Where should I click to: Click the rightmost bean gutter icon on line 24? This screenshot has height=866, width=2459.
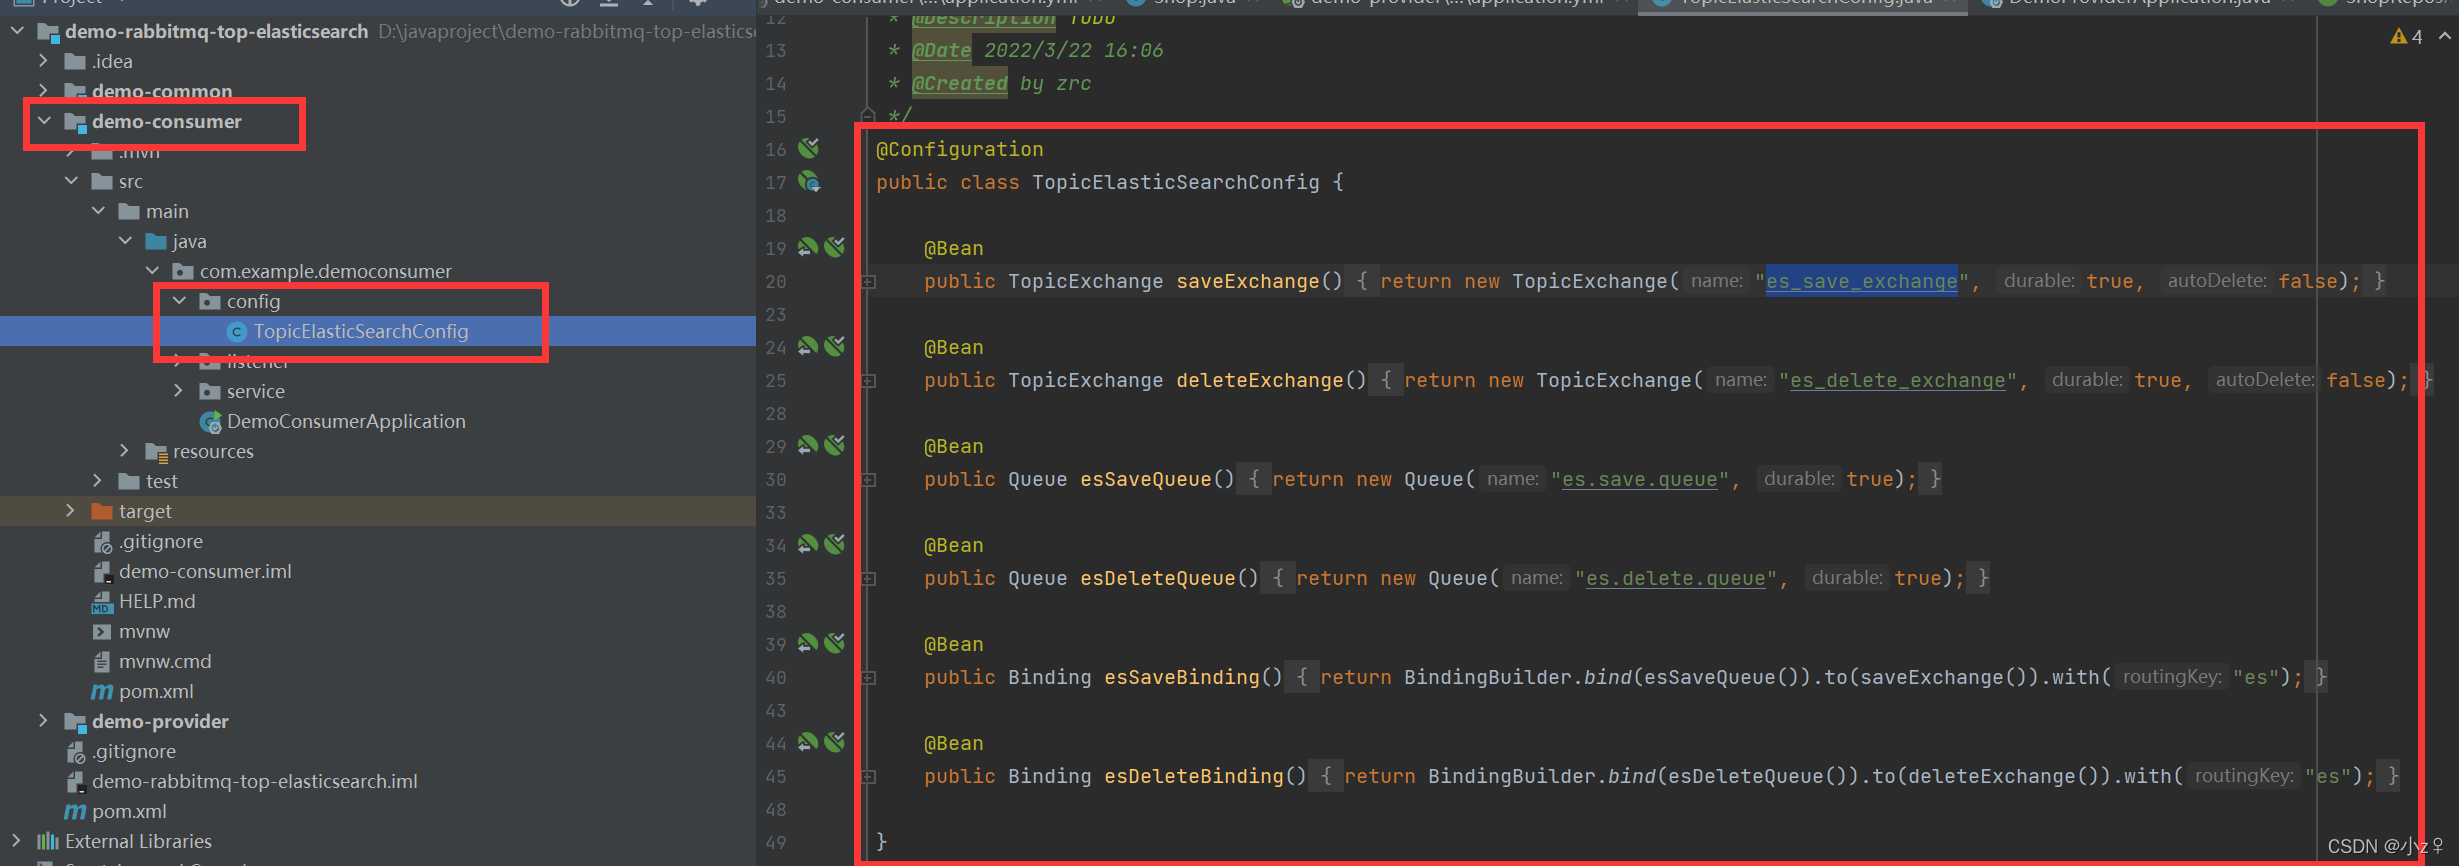835,346
